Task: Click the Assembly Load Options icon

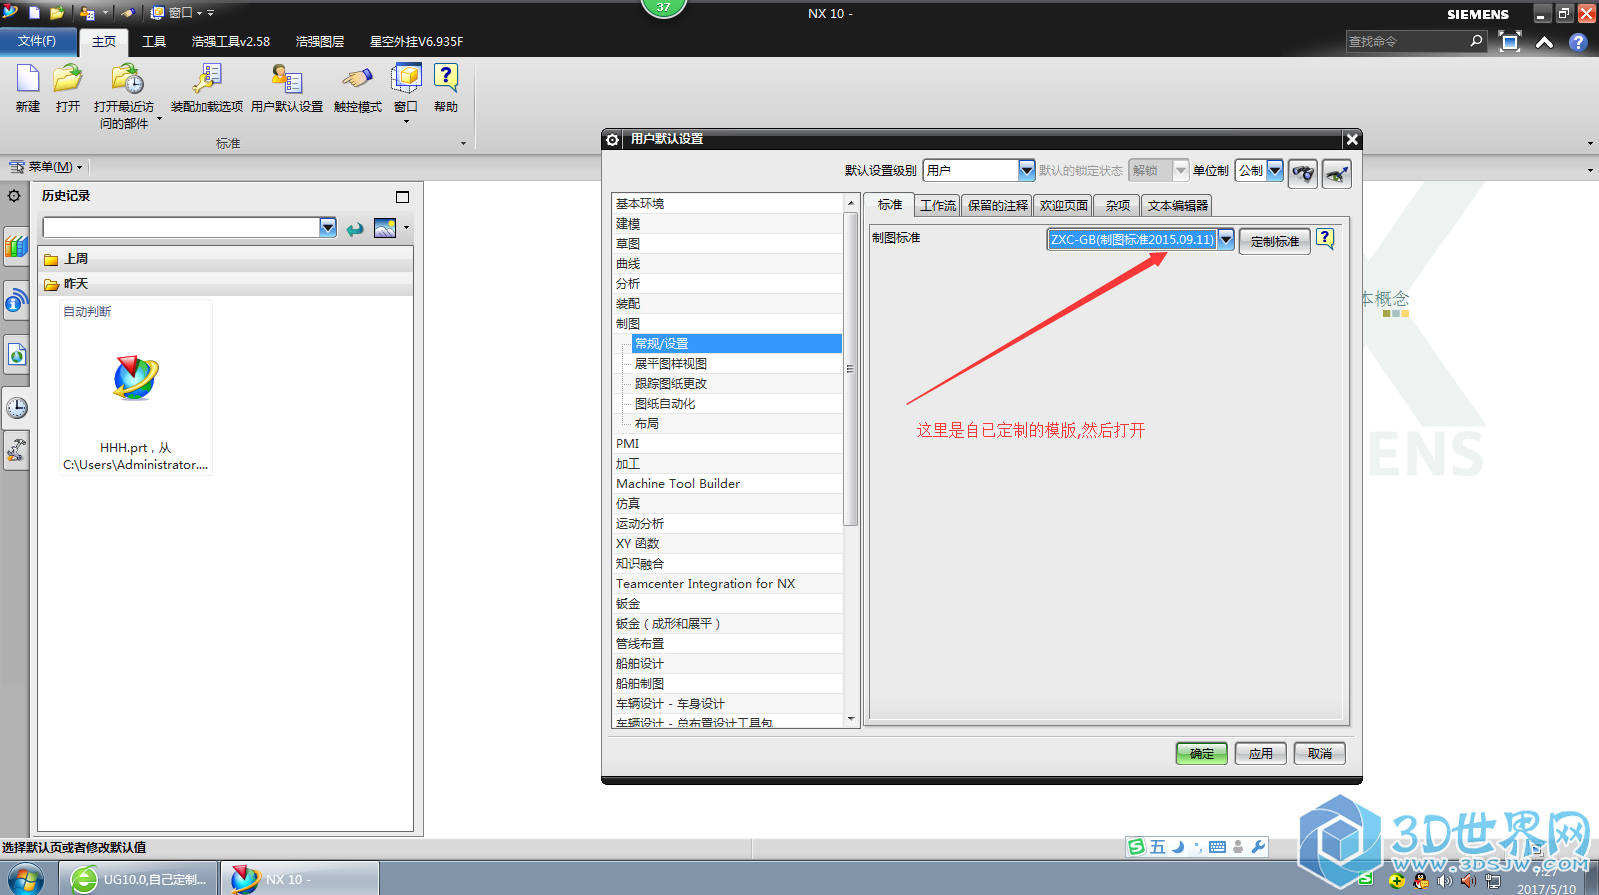Action: click(207, 80)
